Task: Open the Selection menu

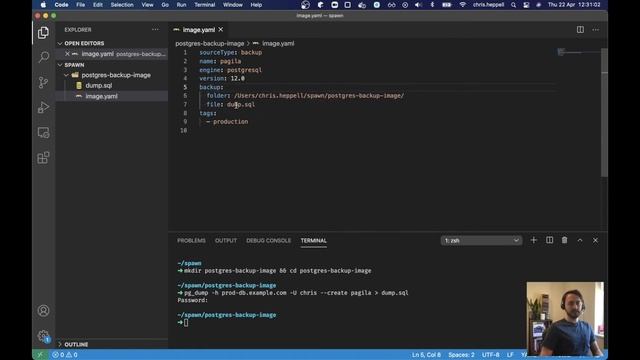Action: point(122,5)
